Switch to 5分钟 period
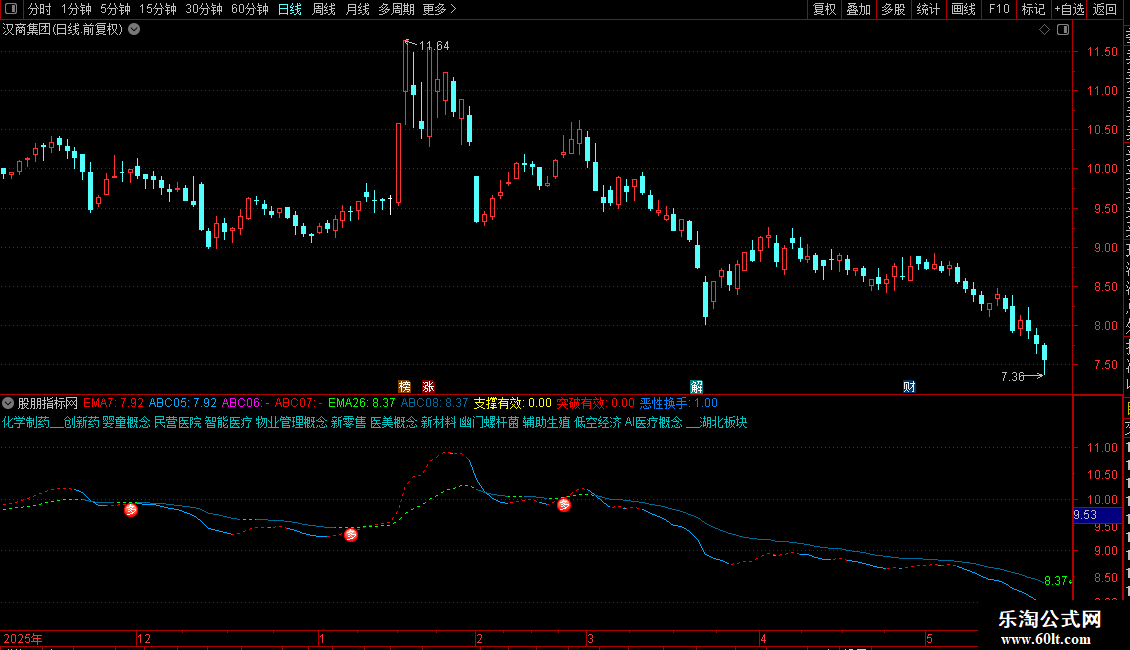The width and height of the screenshot is (1130, 650). pyautogui.click(x=115, y=9)
